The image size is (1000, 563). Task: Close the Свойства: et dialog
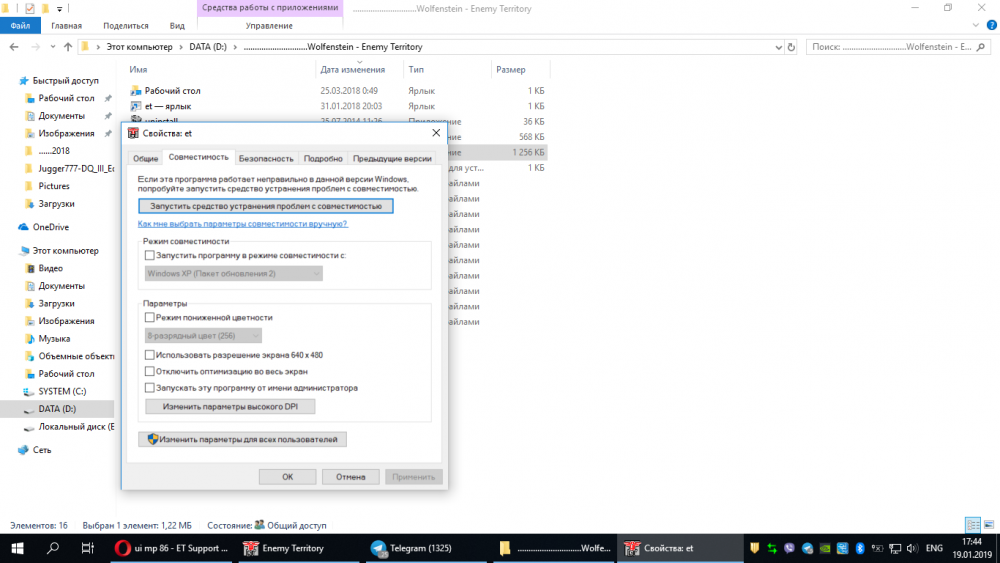pyautogui.click(x=436, y=133)
